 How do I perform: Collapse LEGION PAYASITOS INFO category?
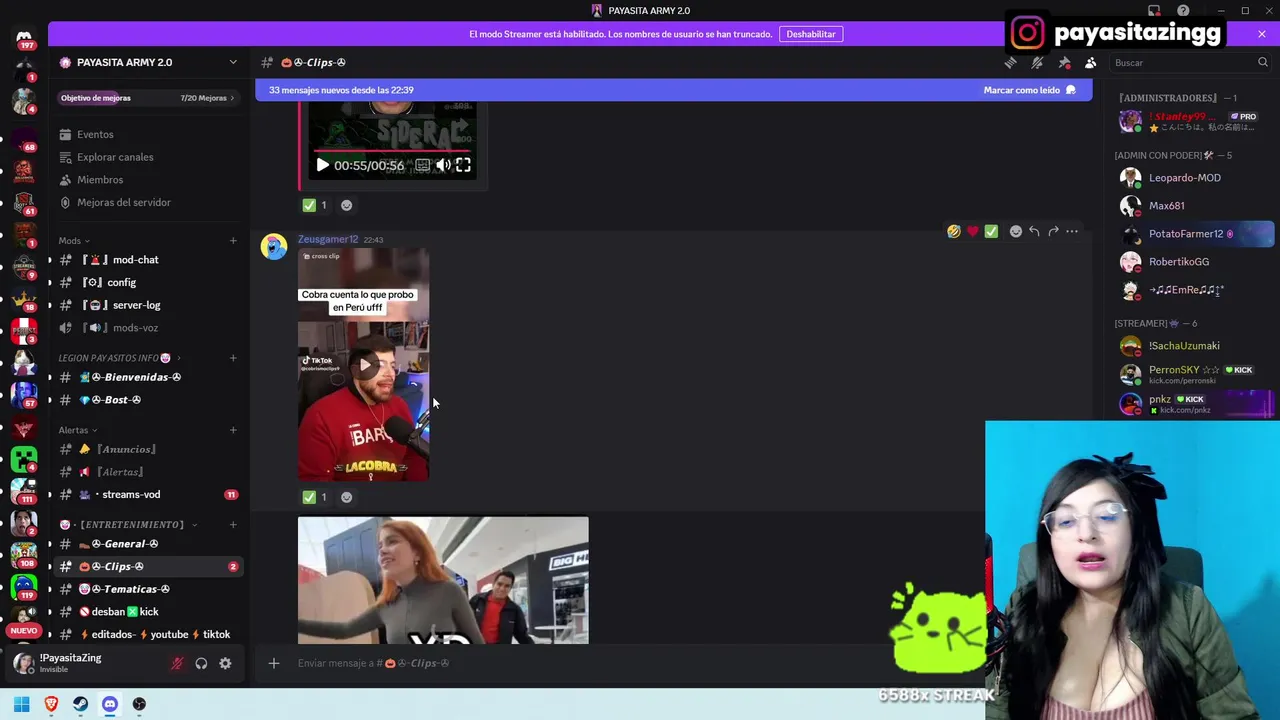(x=118, y=358)
